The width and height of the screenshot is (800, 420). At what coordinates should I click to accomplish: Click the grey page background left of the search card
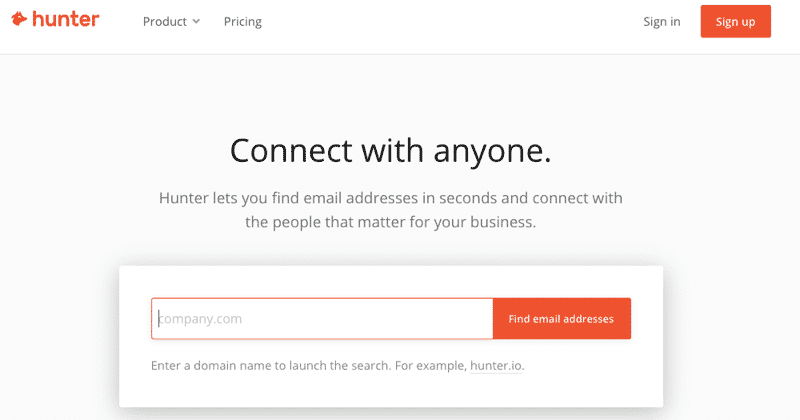click(x=60, y=330)
